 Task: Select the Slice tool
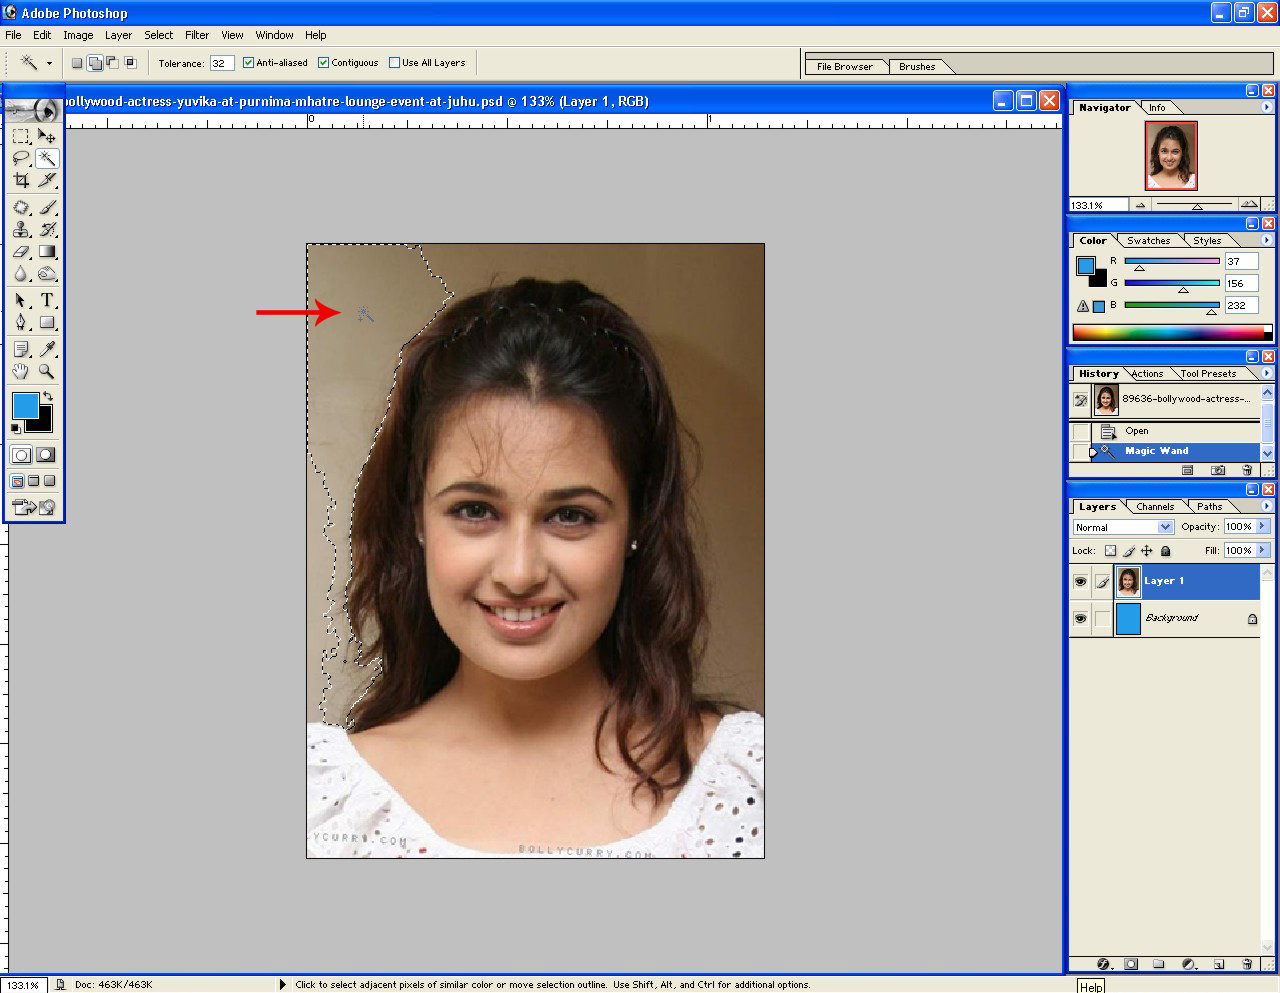click(x=47, y=180)
